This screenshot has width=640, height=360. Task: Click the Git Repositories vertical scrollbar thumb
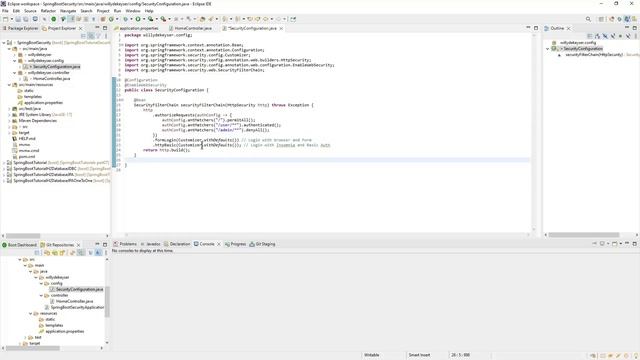(107, 301)
